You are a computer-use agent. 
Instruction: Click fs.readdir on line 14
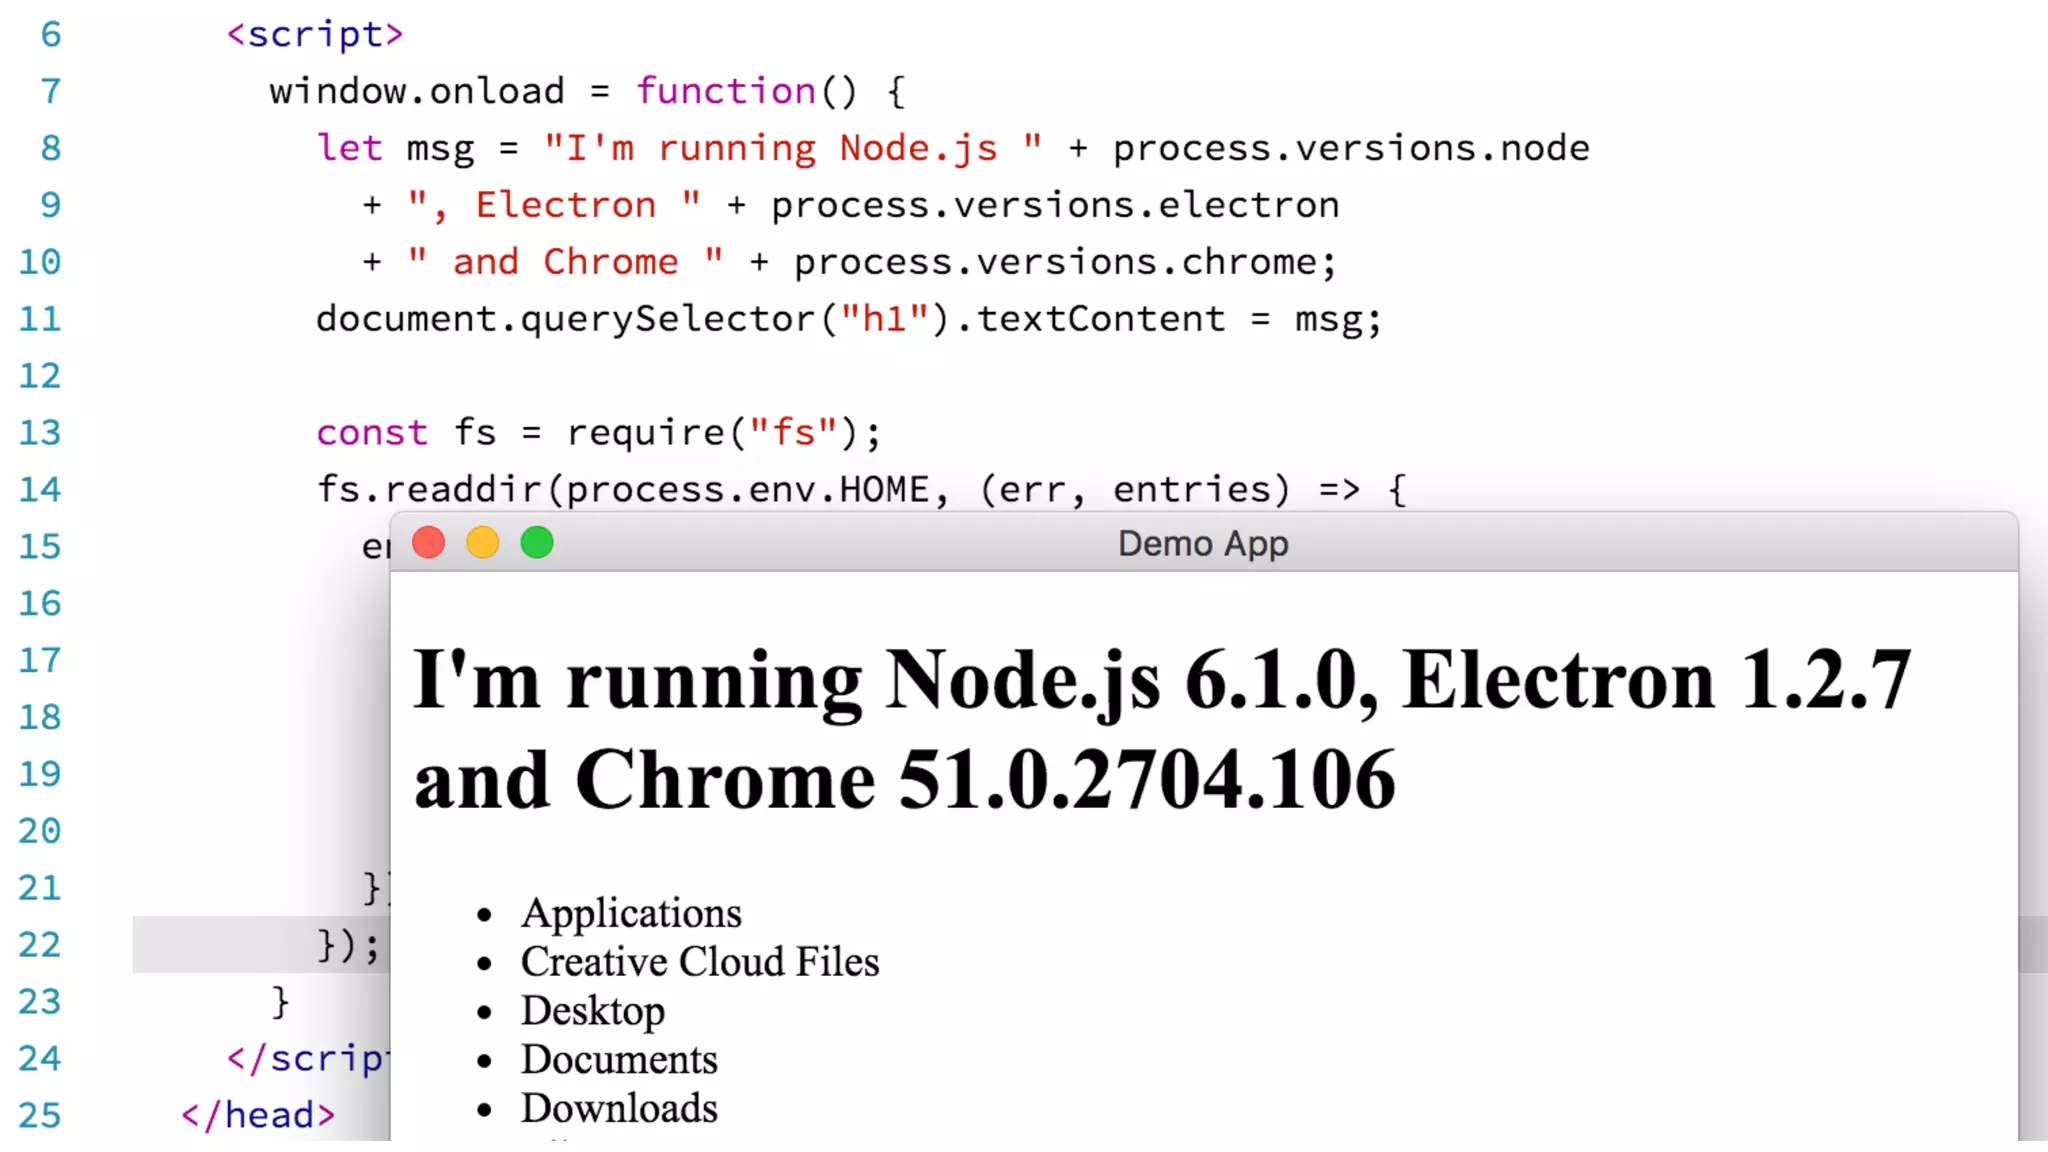[x=429, y=490]
